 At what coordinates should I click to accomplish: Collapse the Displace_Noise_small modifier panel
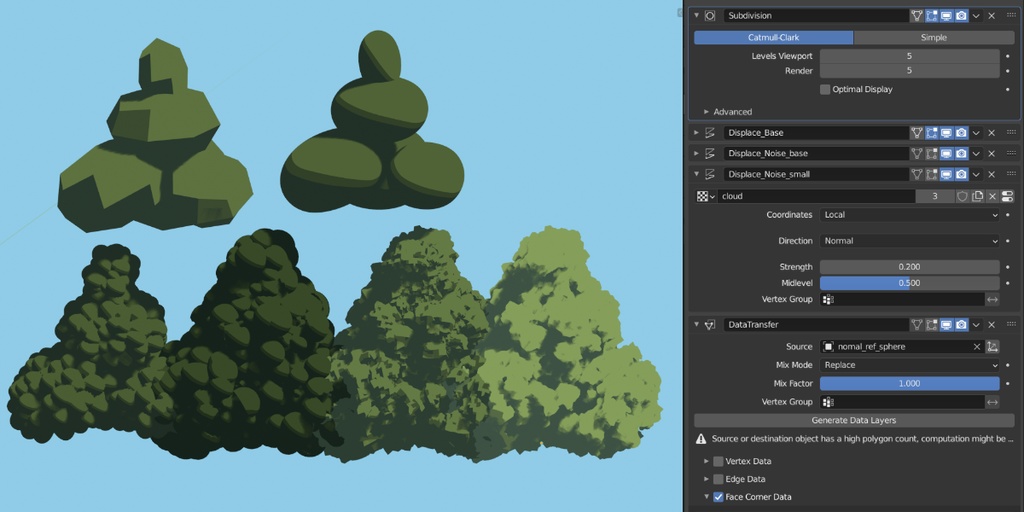click(697, 174)
